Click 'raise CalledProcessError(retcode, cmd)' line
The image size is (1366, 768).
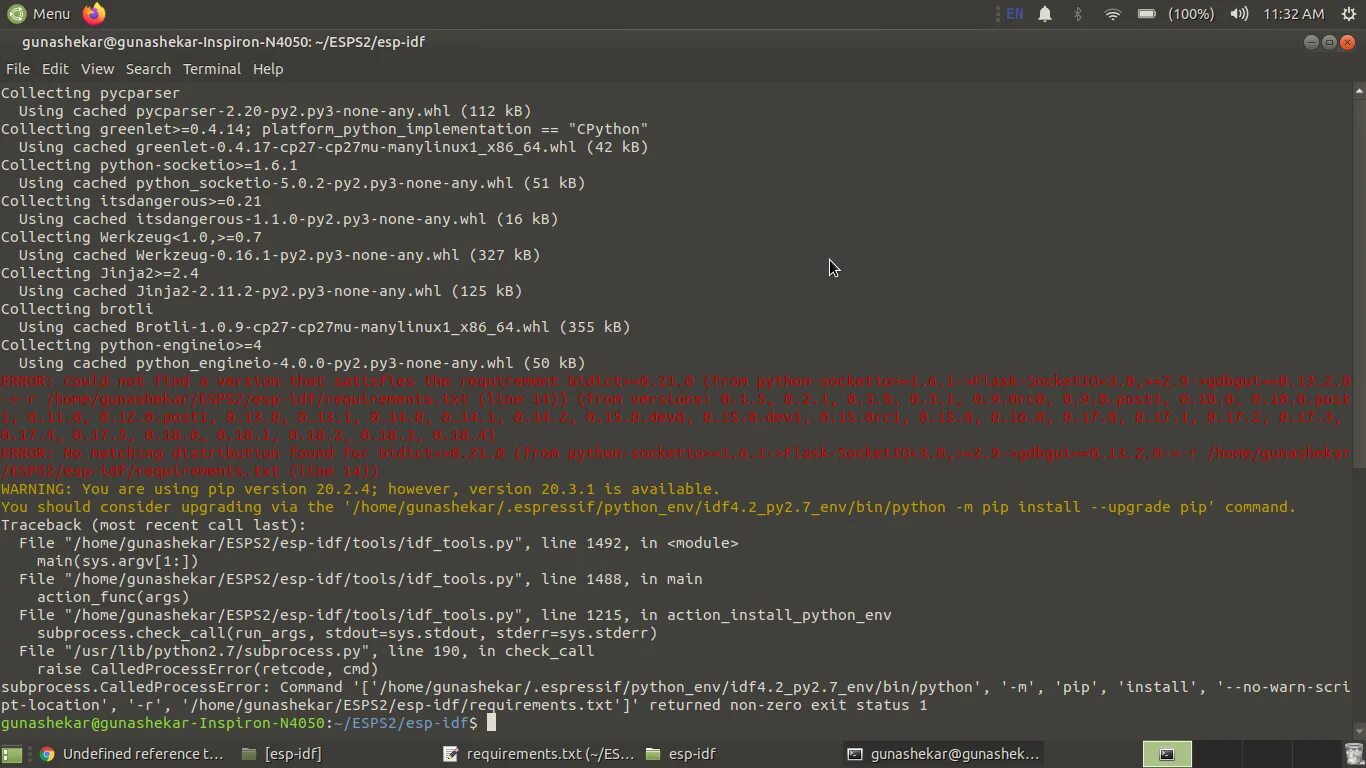[x=208, y=669]
